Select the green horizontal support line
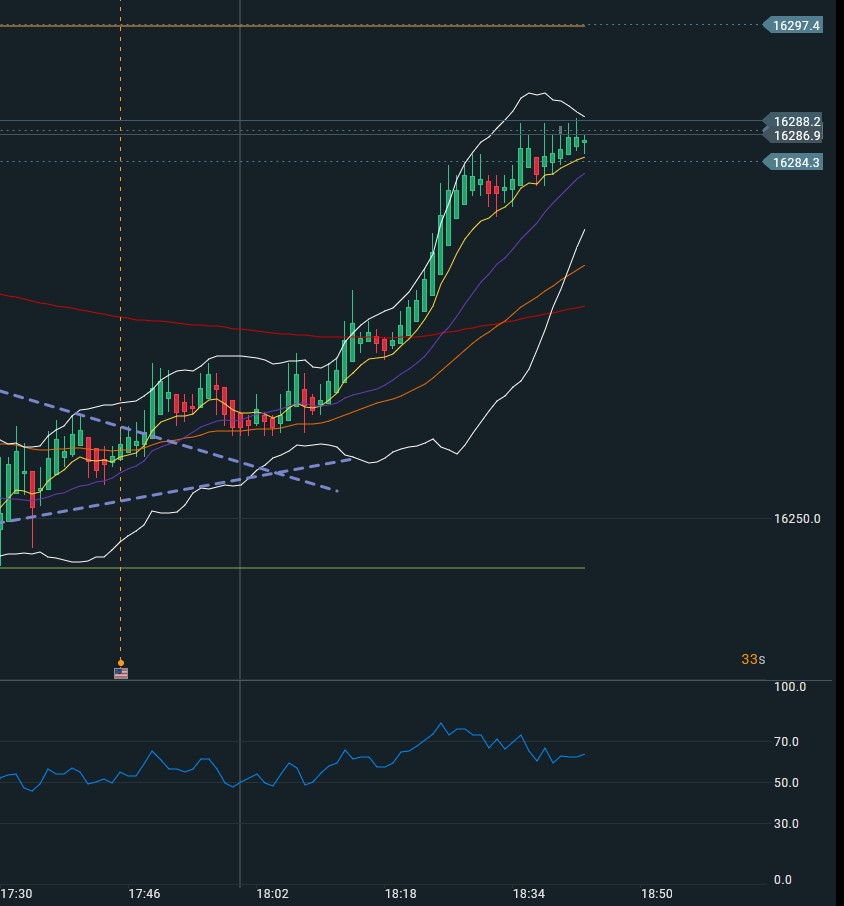 click(x=300, y=568)
